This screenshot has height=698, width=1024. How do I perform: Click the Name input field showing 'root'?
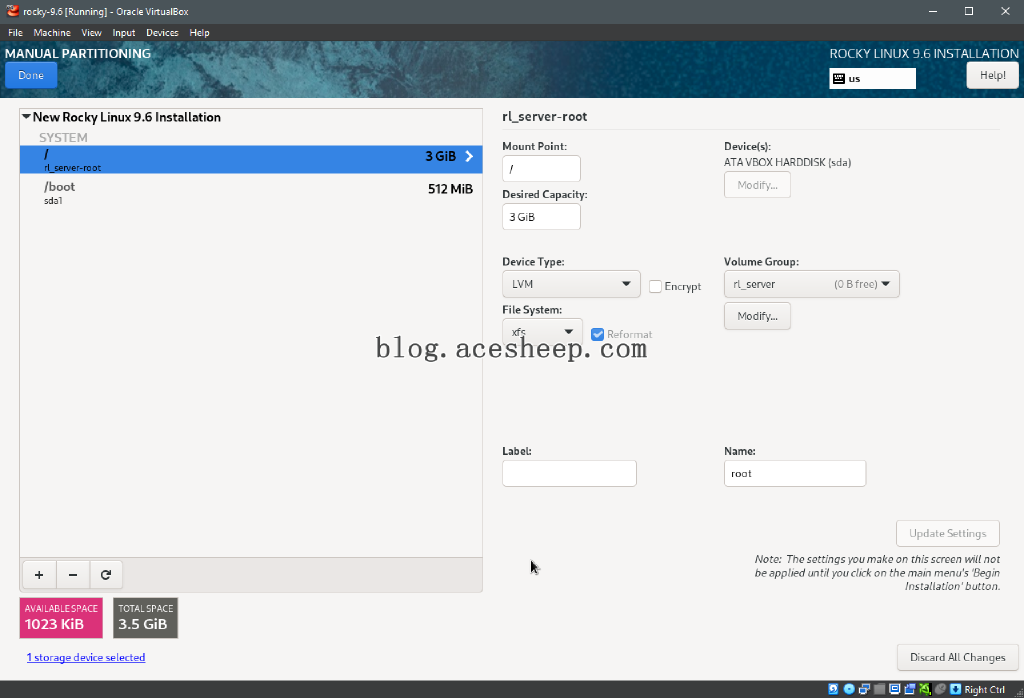[795, 473]
